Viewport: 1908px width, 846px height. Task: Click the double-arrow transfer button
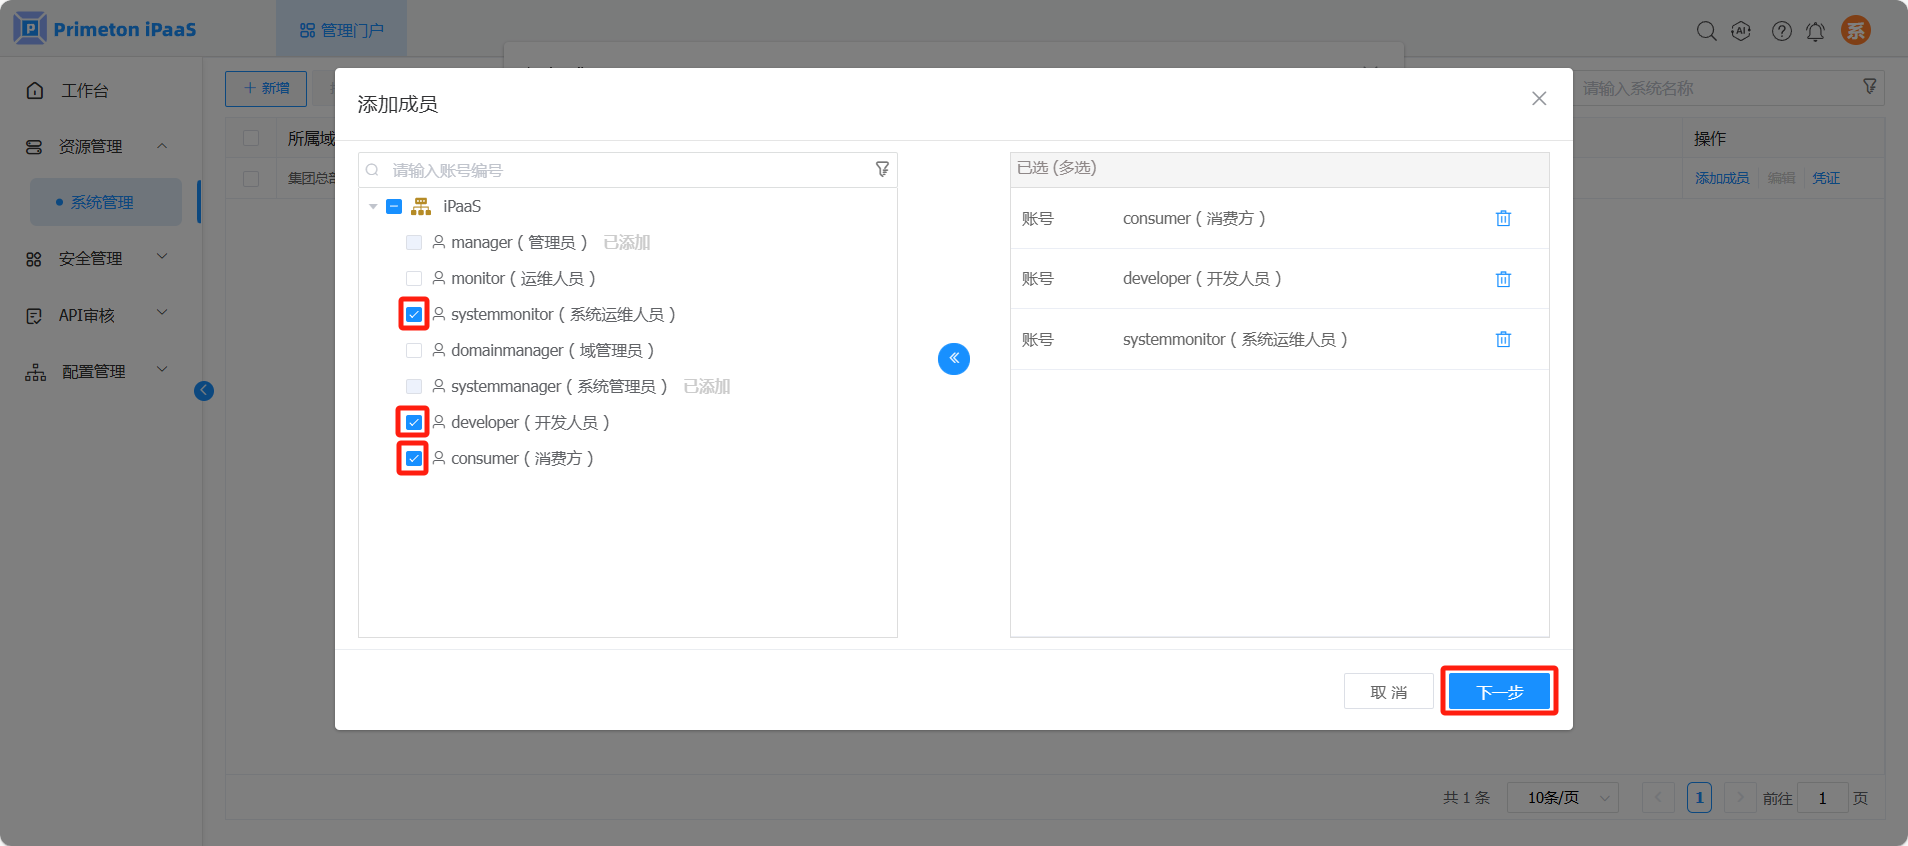point(953,359)
